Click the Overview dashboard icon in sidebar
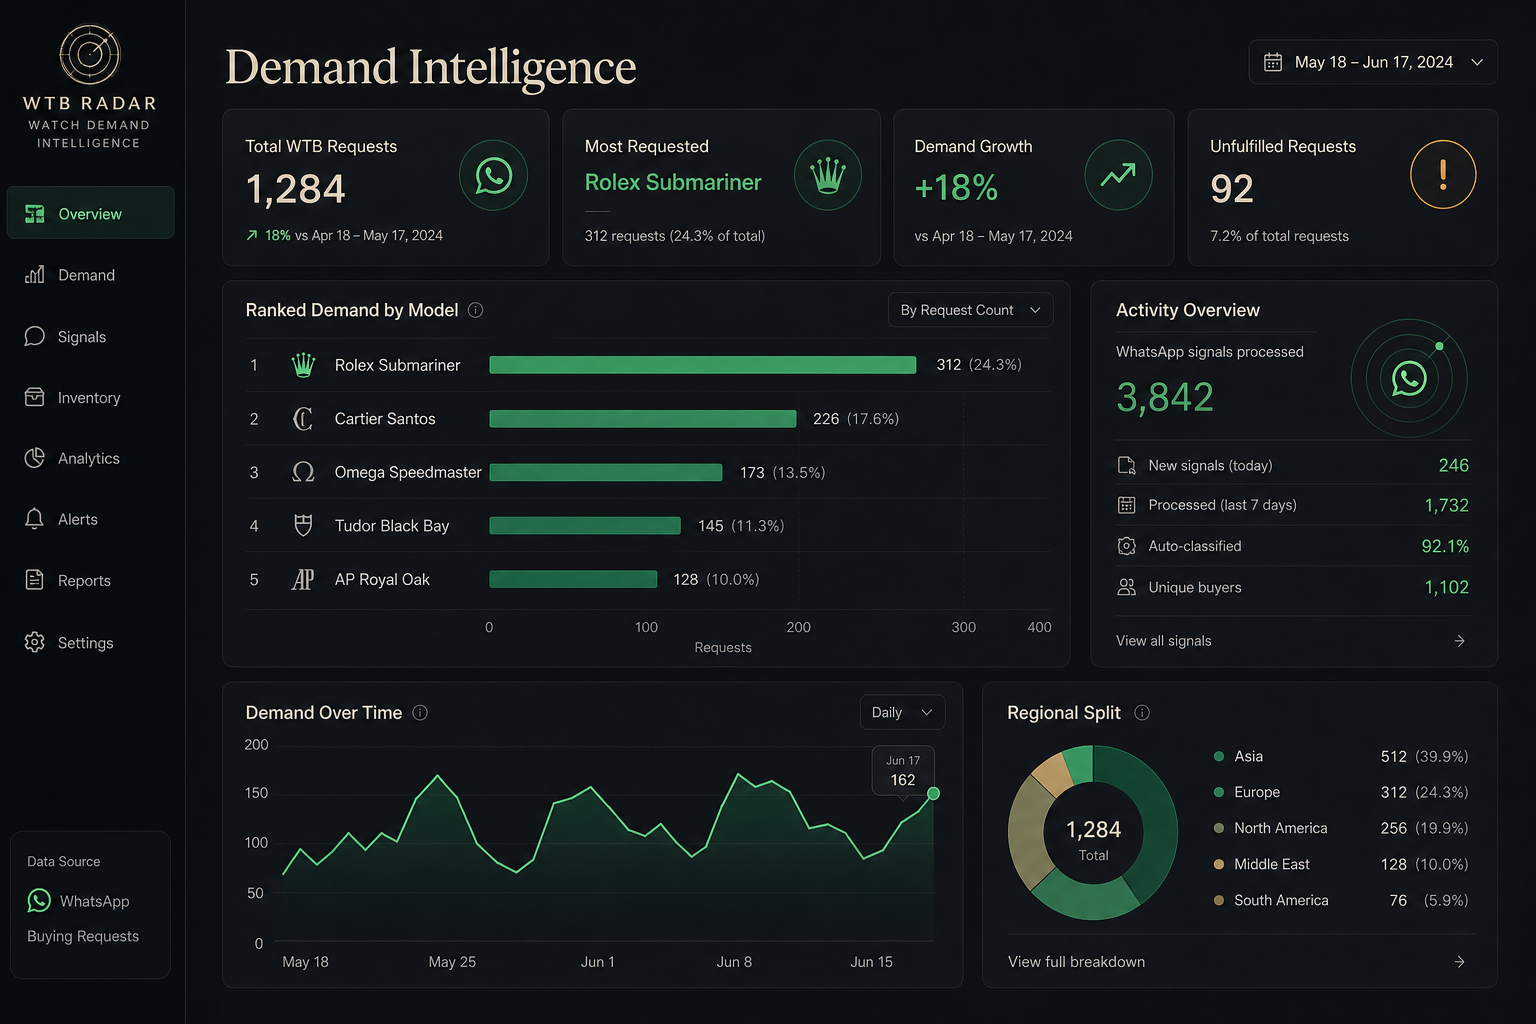Viewport: 1536px width, 1024px height. point(35,214)
